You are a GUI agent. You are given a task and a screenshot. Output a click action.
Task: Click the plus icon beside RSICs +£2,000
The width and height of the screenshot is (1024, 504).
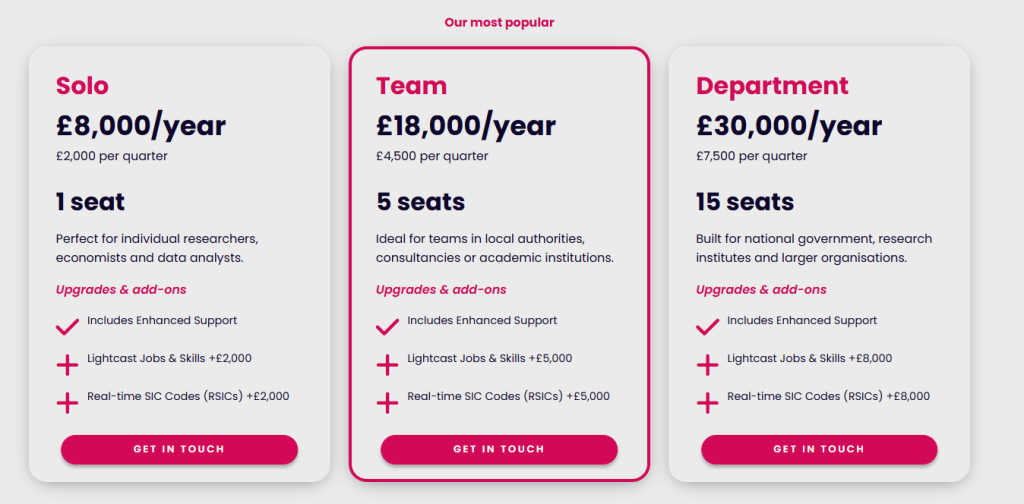(67, 403)
